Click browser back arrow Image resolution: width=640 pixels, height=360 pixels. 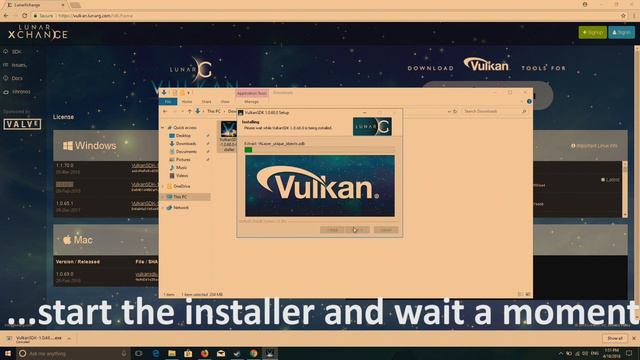(6, 16)
